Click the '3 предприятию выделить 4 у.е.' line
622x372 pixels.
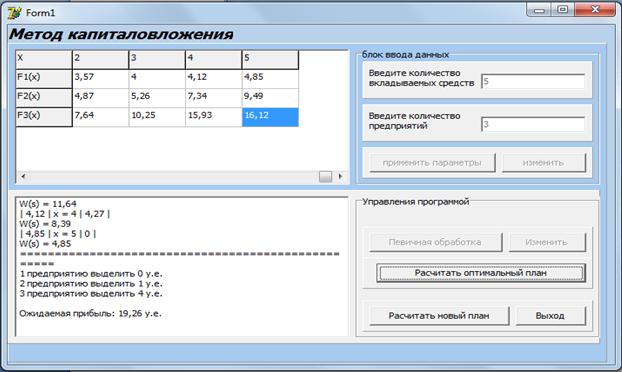tap(91, 293)
